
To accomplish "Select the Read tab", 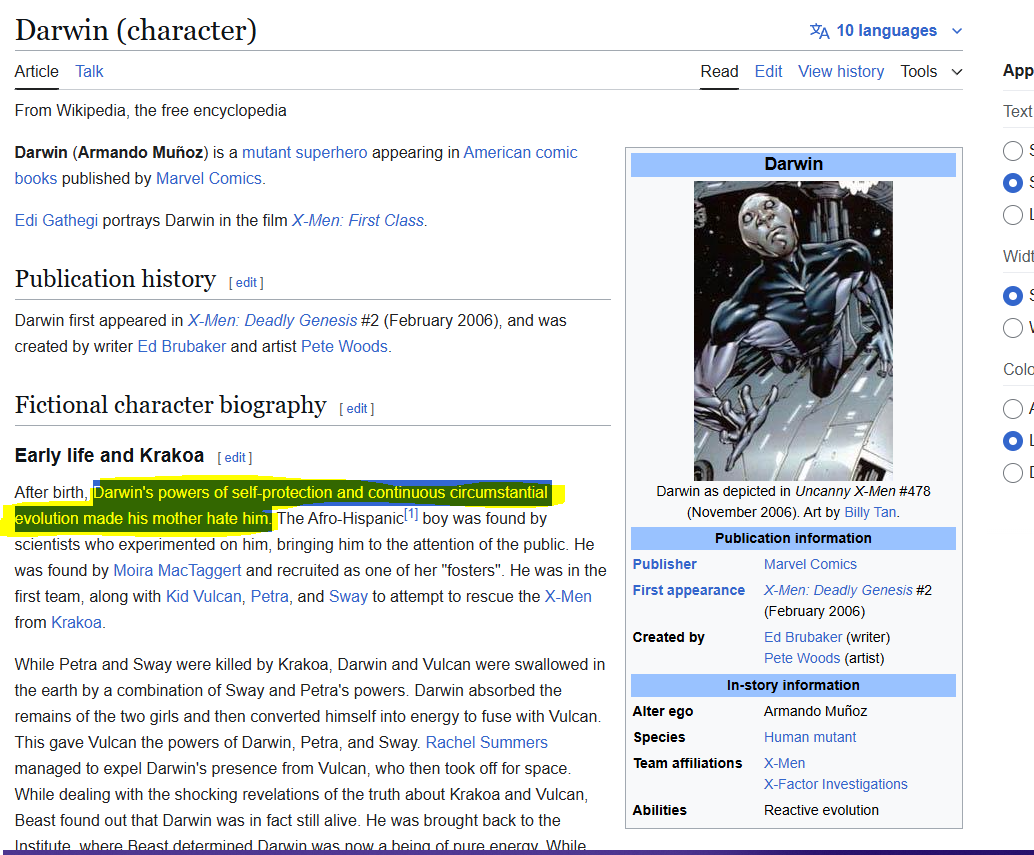I will 719,71.
